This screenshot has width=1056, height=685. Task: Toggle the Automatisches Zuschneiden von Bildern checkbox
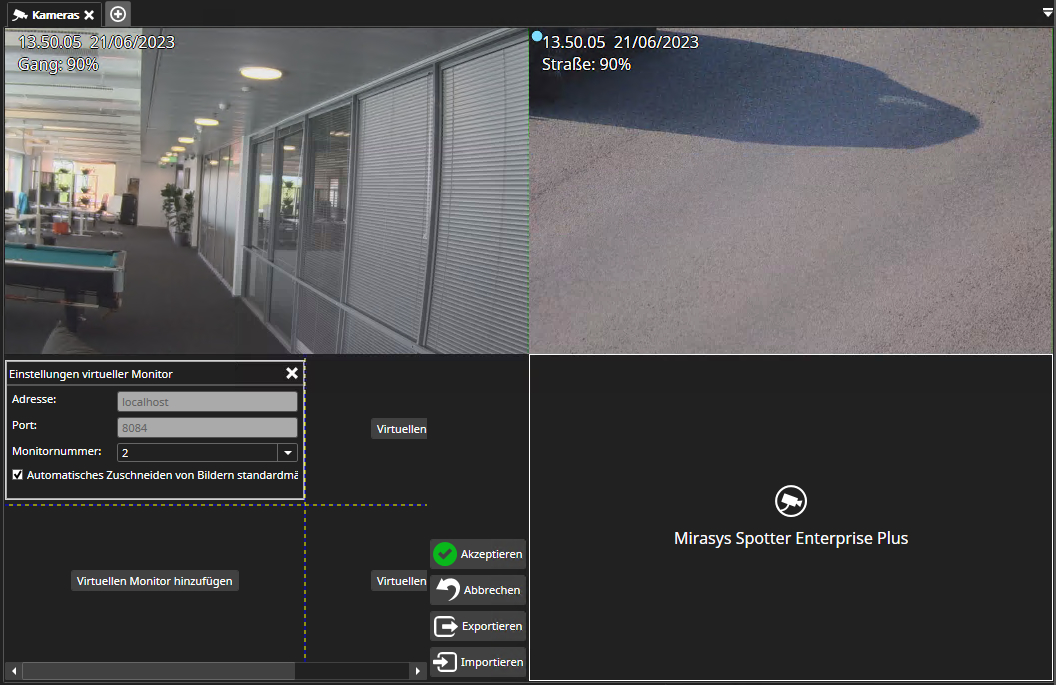17,474
